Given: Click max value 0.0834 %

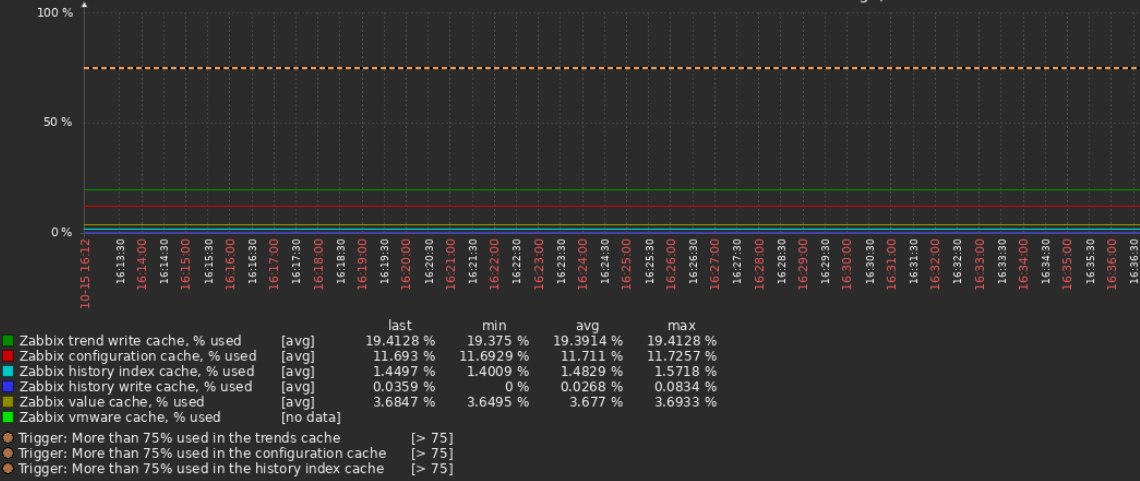Looking at the screenshot, I should click(686, 387).
